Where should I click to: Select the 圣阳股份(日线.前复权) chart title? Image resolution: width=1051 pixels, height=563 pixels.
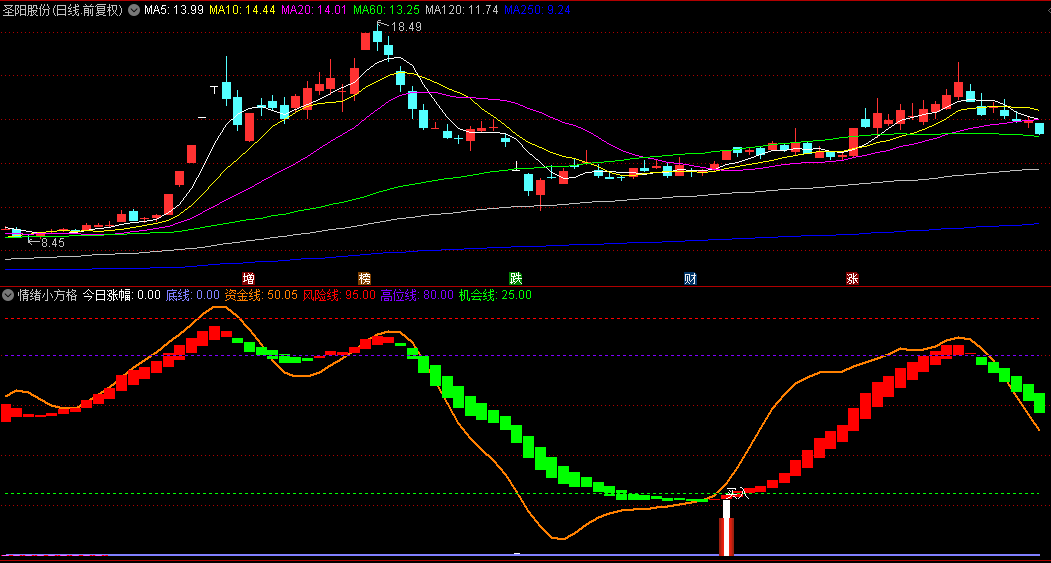click(64, 10)
